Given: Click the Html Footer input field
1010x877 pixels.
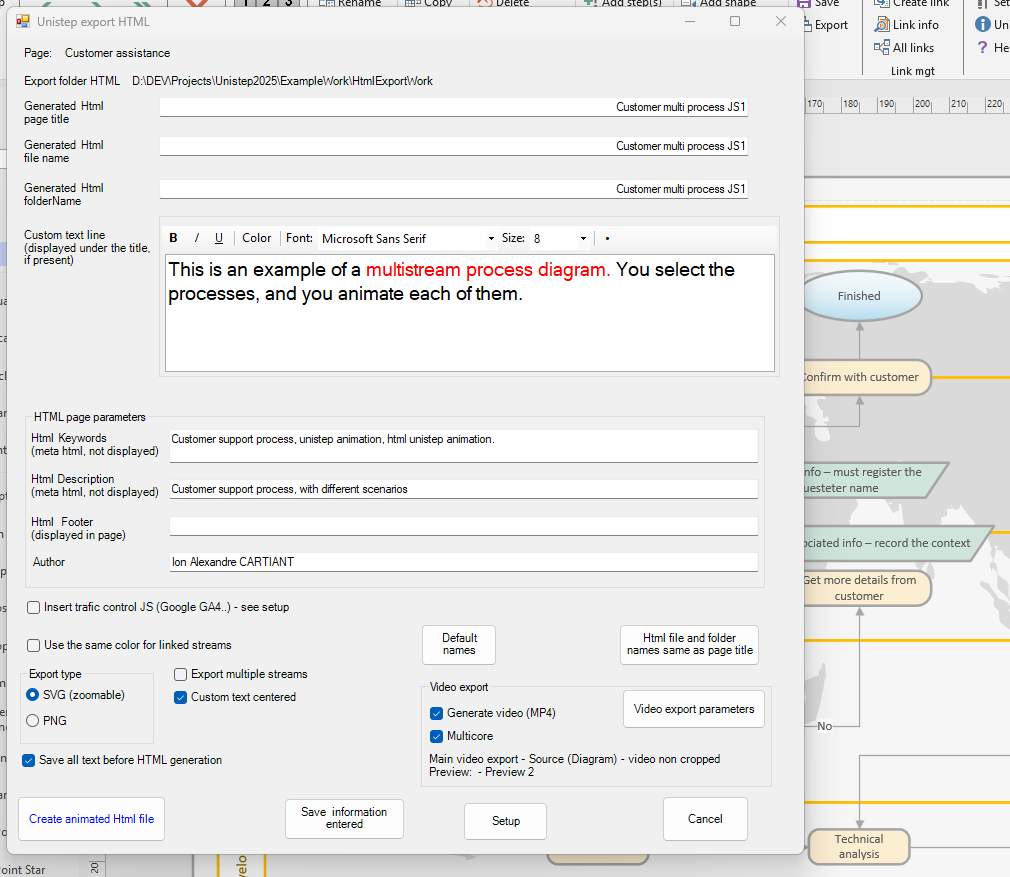Looking at the screenshot, I should point(463,526).
